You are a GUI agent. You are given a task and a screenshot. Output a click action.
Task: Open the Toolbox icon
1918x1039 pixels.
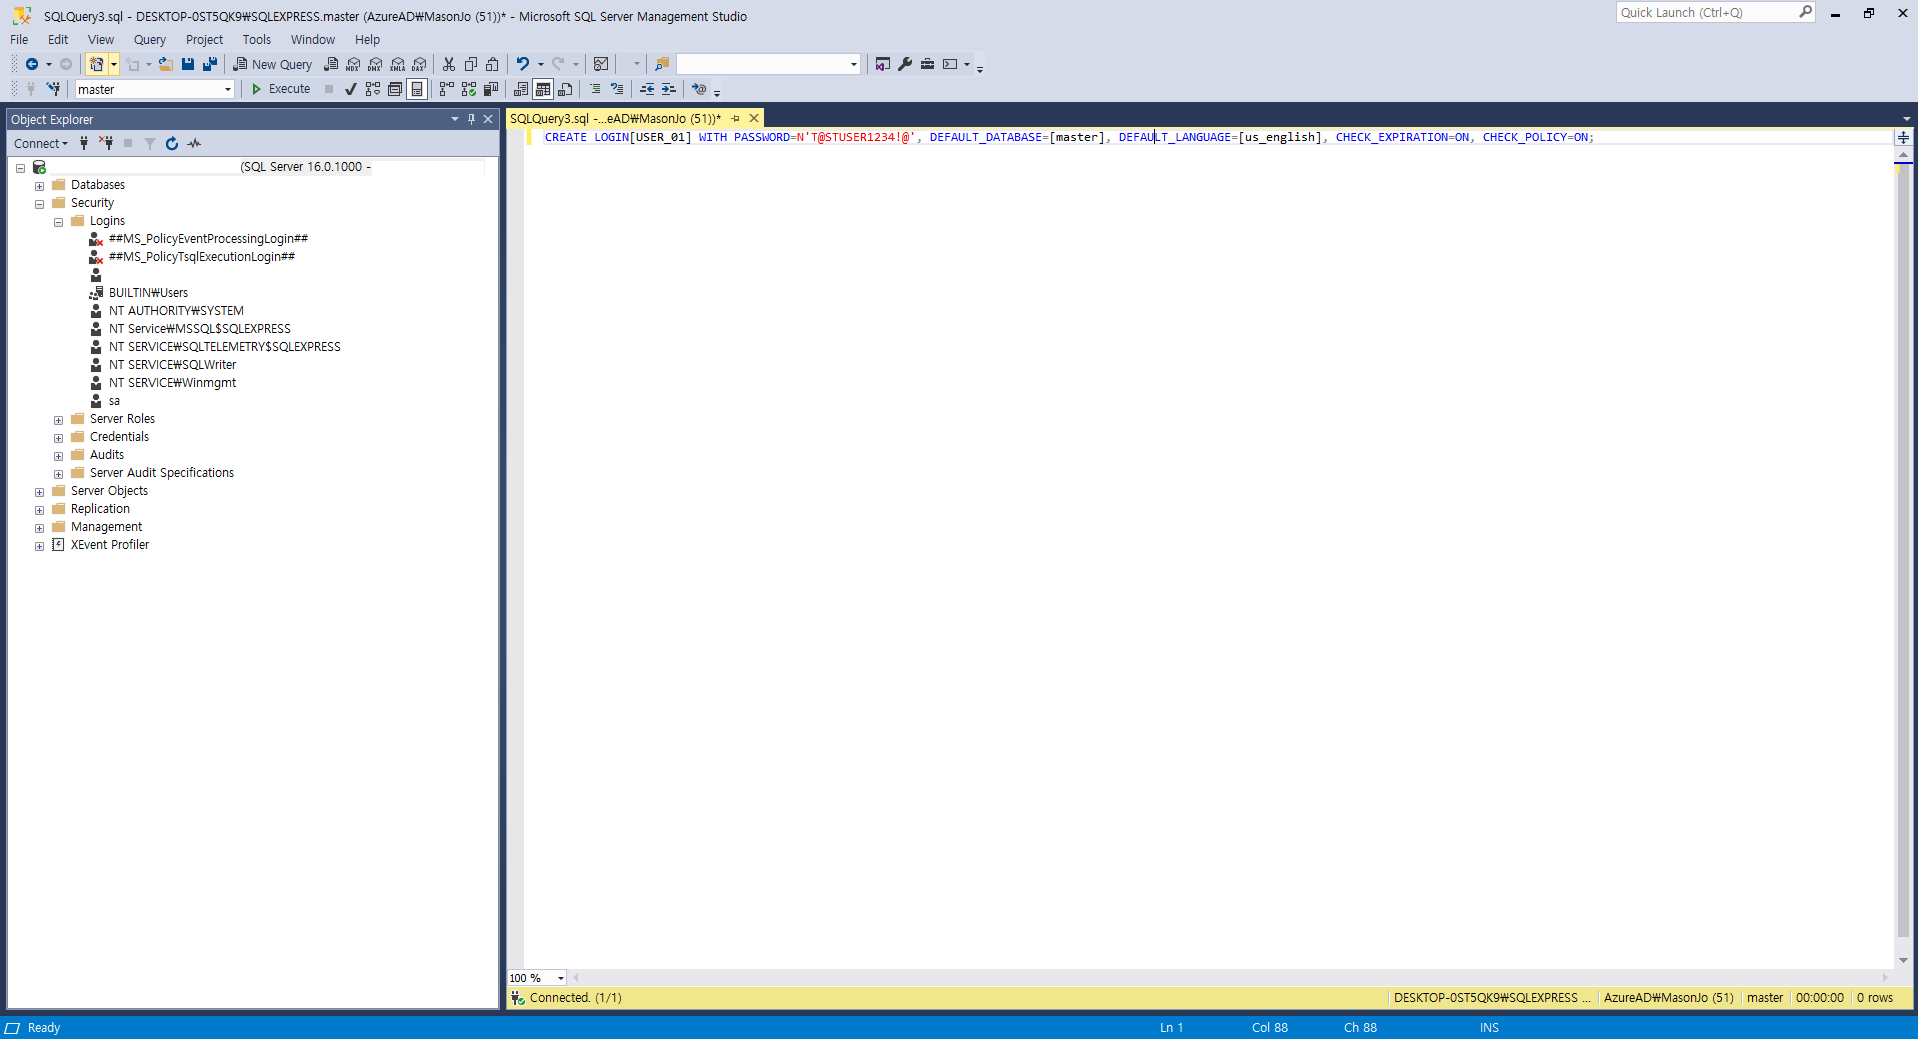(x=927, y=64)
